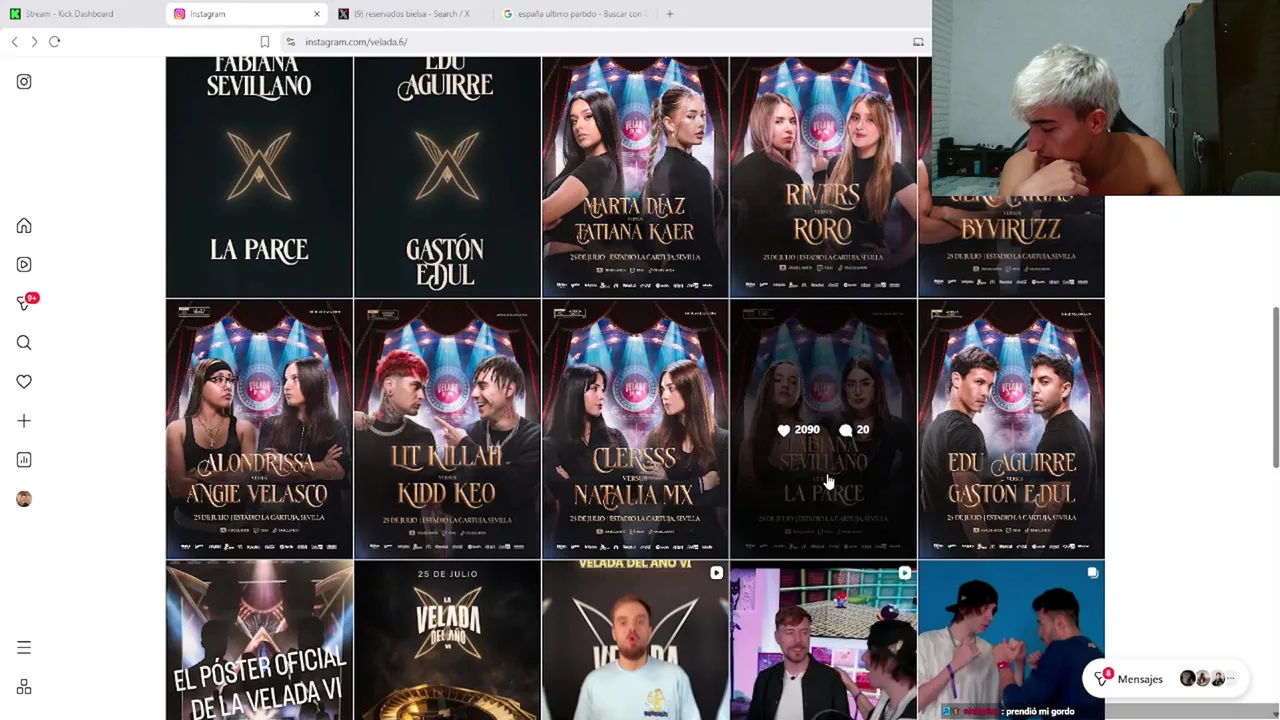Open Meta apps grid icon
This screenshot has width=1280, height=720.
tap(24, 687)
